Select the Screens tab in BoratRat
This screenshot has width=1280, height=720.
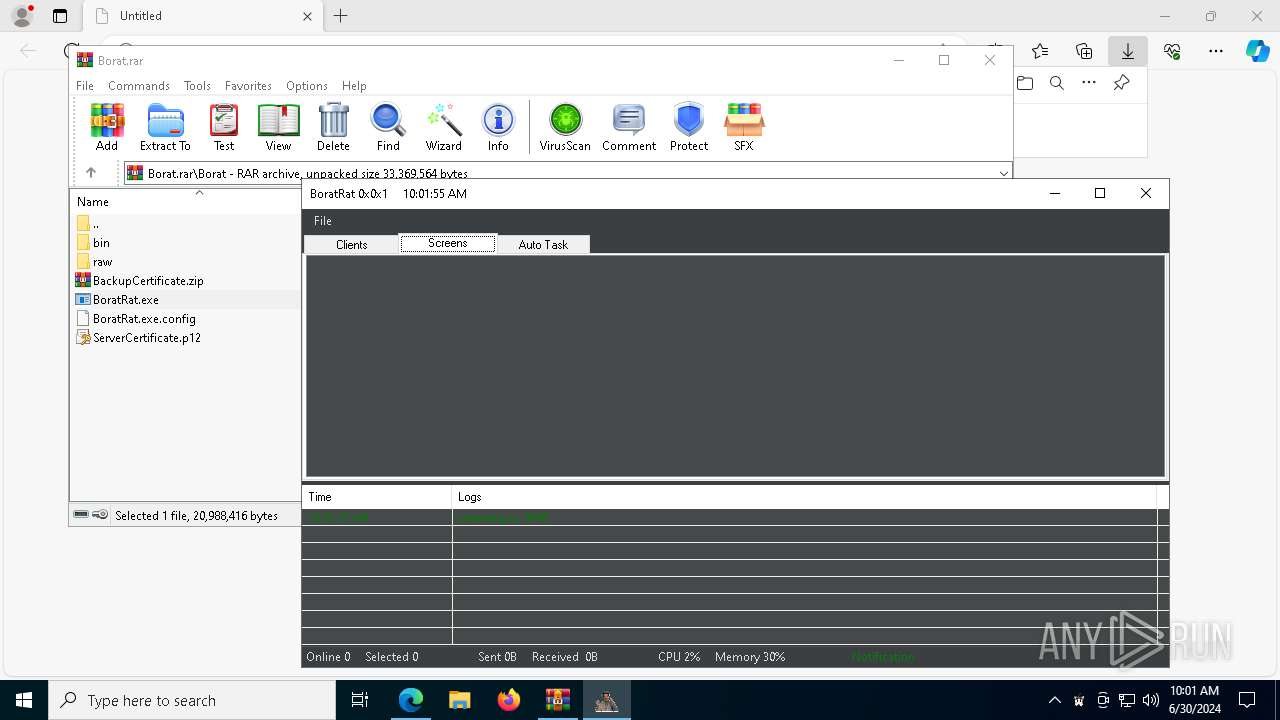point(448,243)
